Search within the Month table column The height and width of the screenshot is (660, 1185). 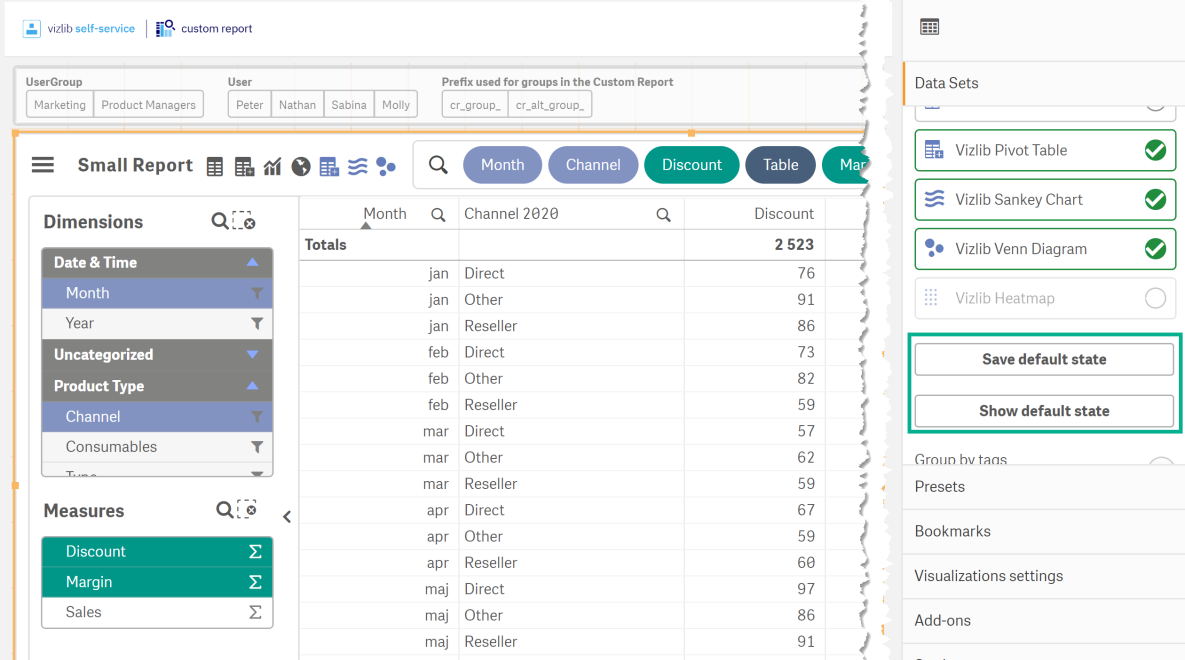[x=438, y=215]
